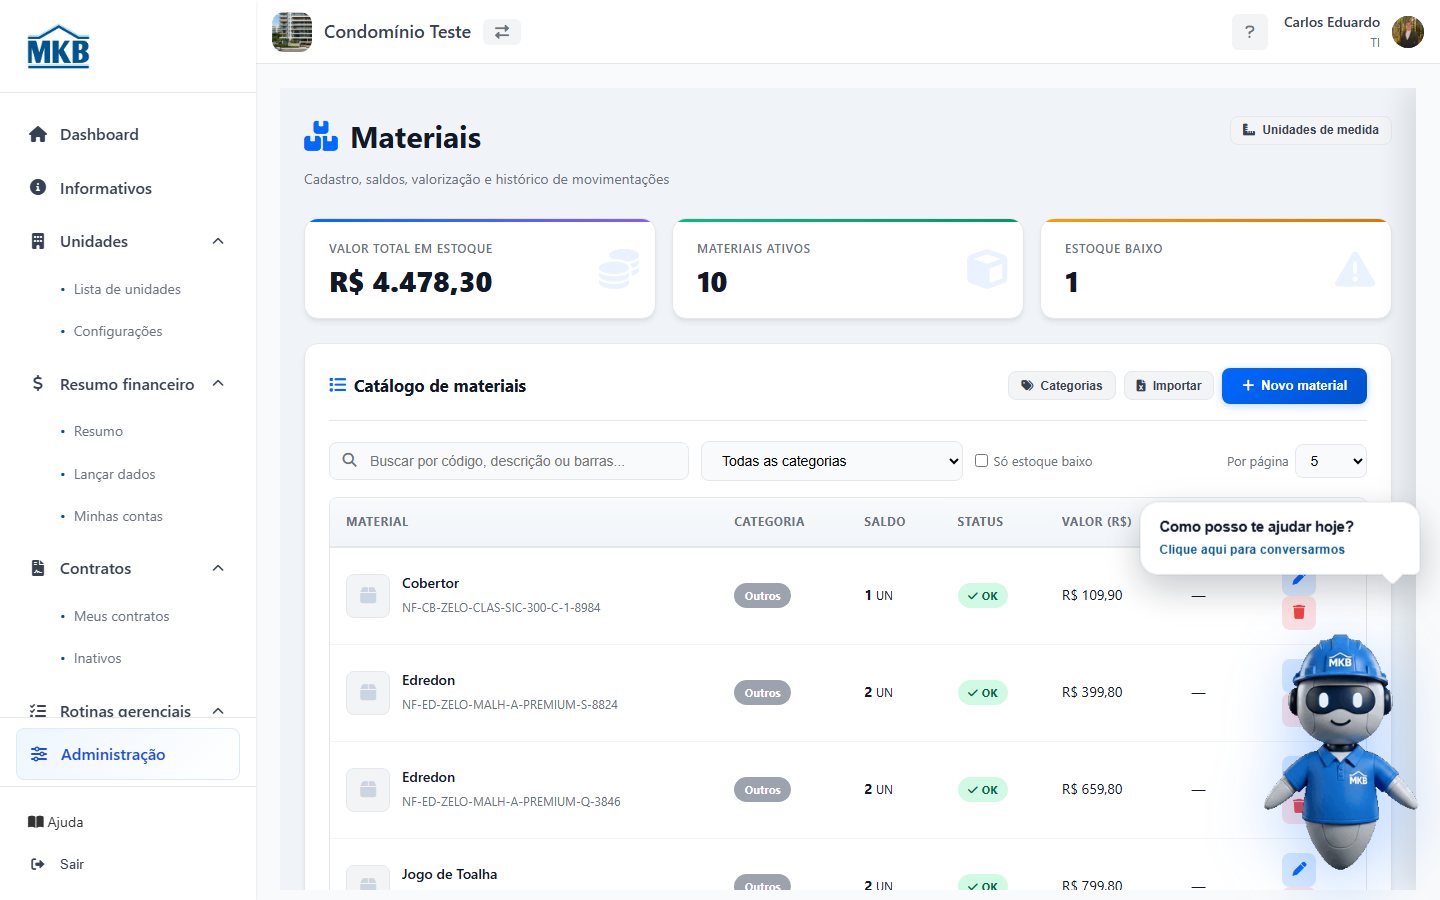The width and height of the screenshot is (1440, 900).
Task: Click the Administração sliders icon
Action: [39, 754]
